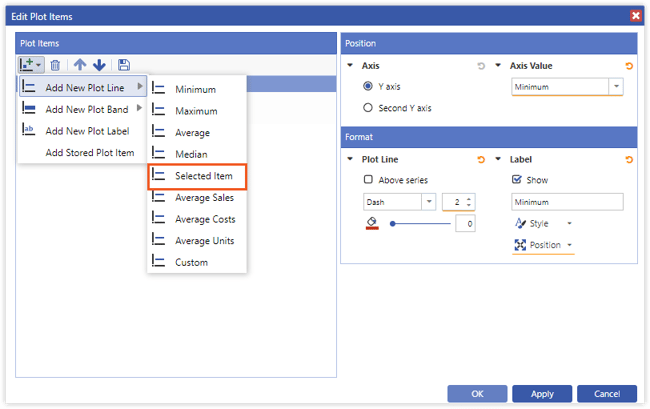
Task: Collapse the Label section
Action: 498,159
